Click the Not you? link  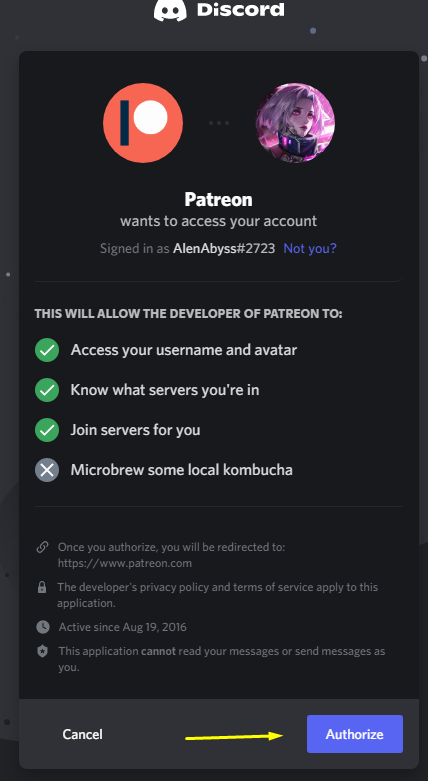[x=310, y=248]
